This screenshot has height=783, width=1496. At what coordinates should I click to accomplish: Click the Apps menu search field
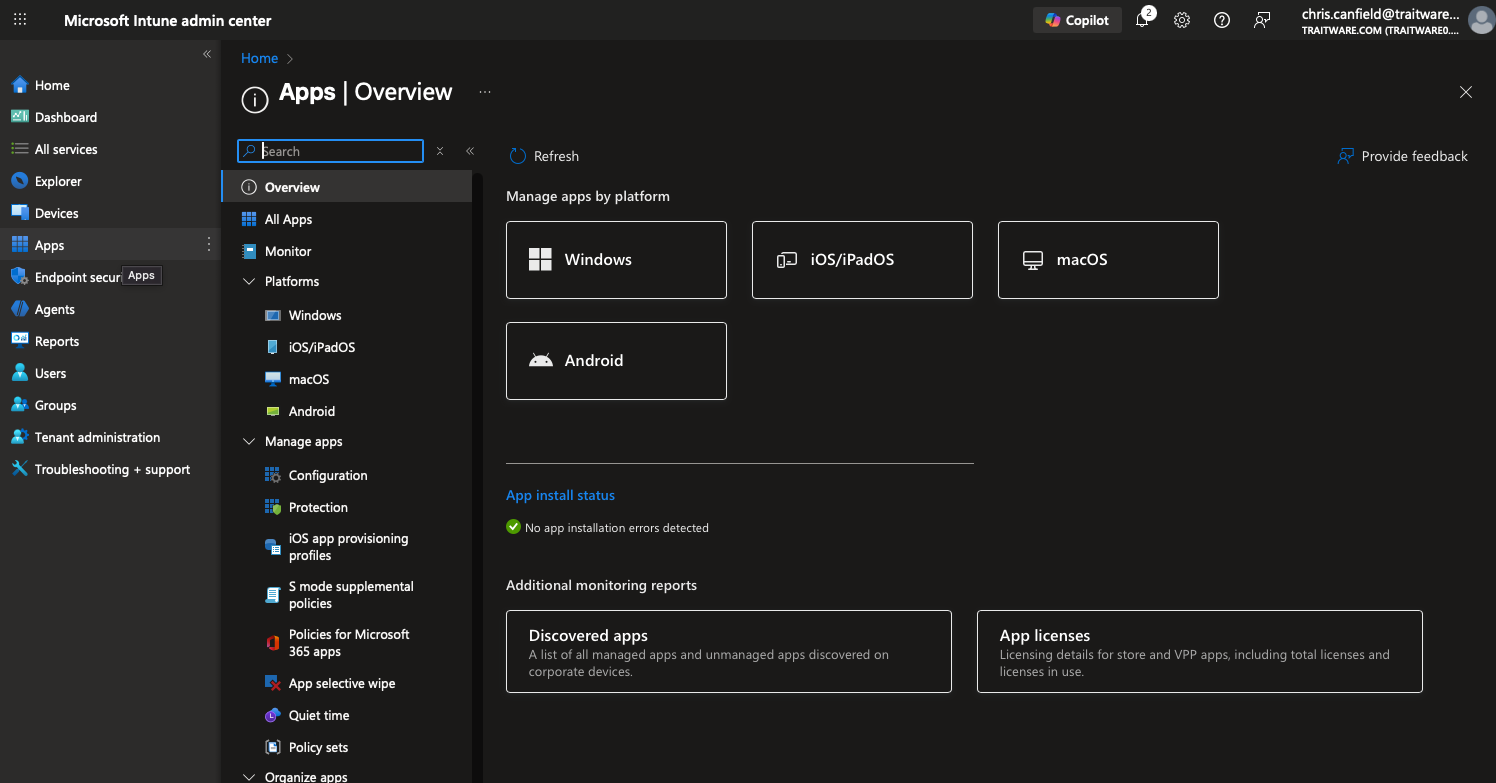339,151
